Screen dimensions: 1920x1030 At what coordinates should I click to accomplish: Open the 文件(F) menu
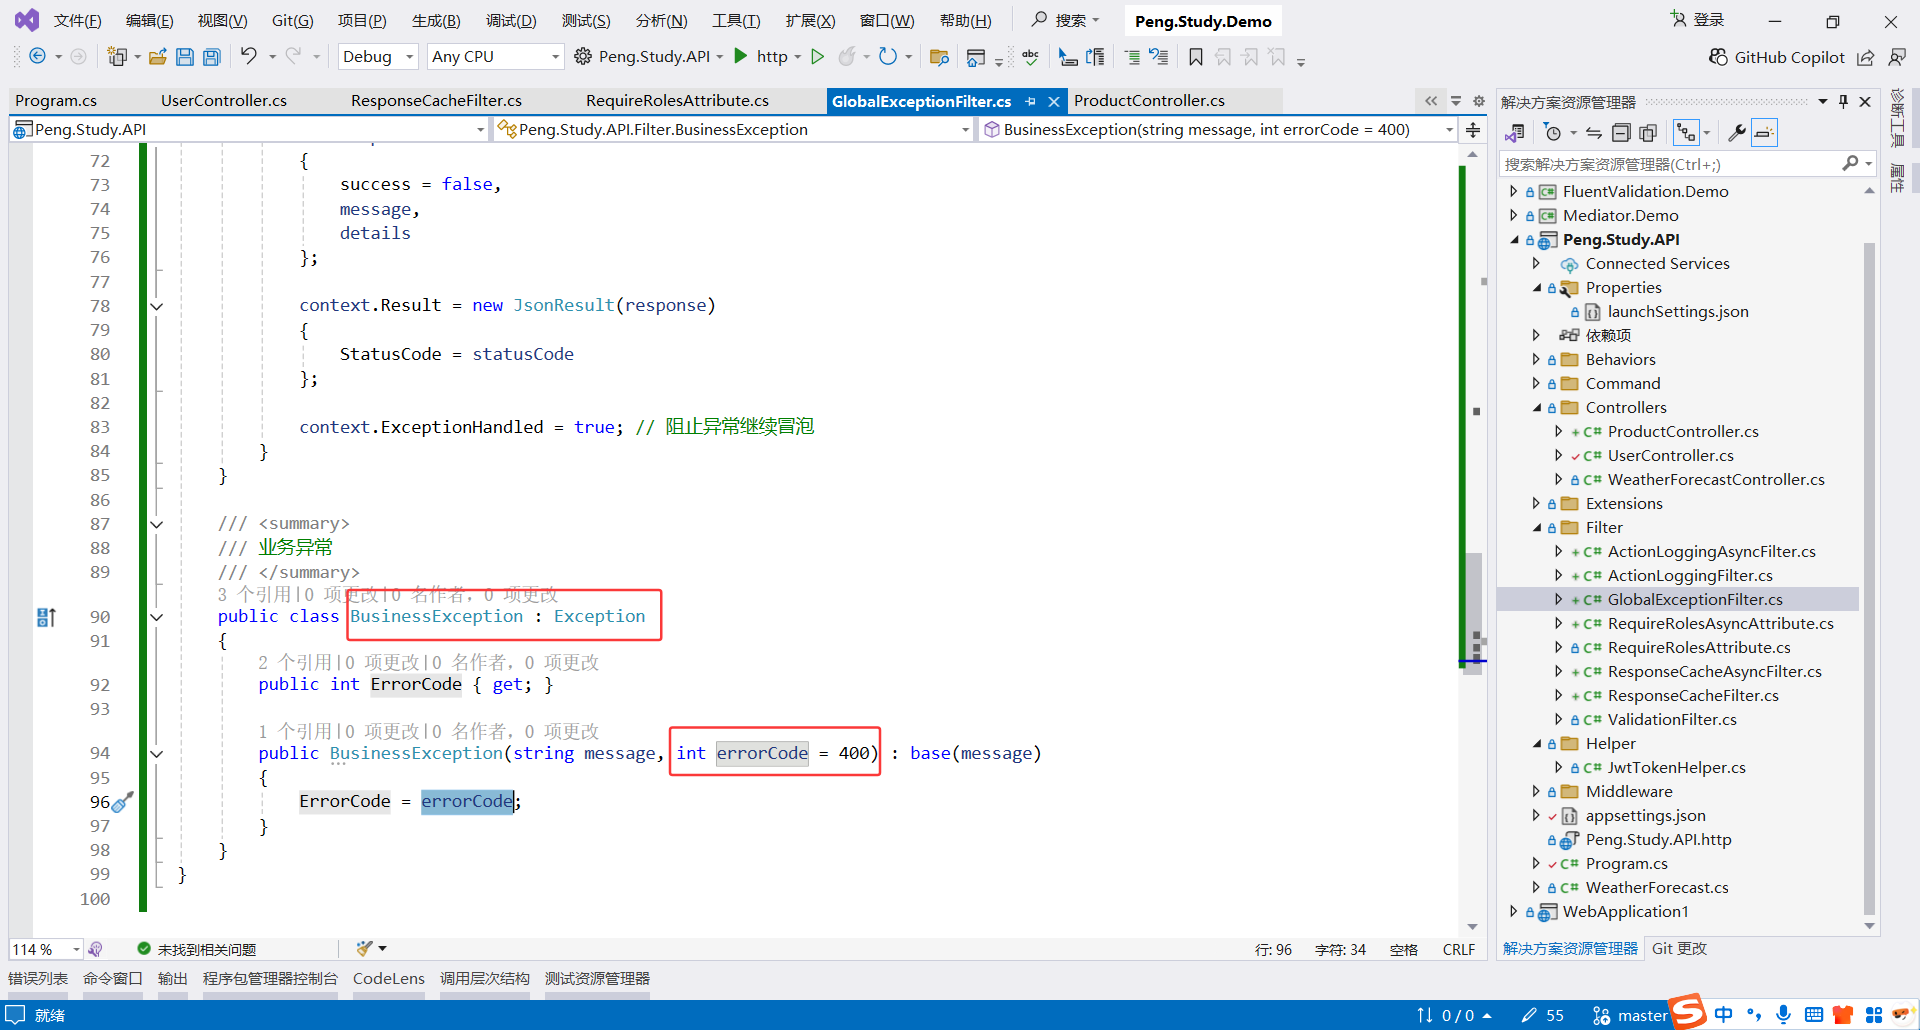[x=78, y=21]
